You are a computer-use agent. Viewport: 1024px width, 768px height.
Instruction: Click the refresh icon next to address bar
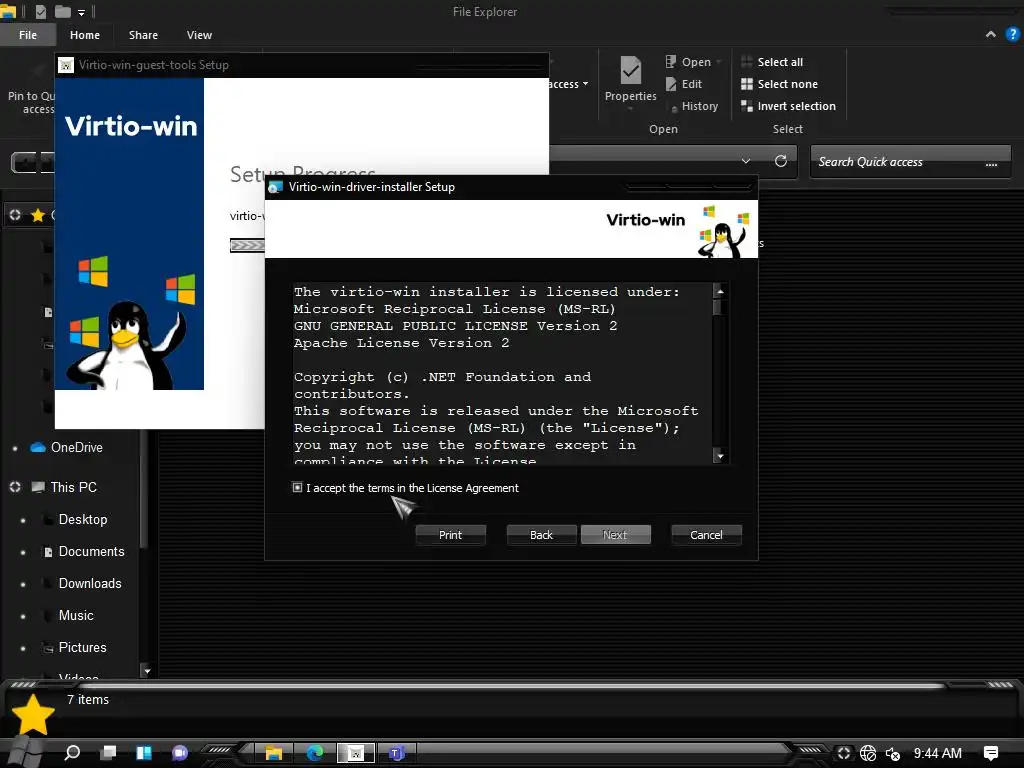click(781, 161)
